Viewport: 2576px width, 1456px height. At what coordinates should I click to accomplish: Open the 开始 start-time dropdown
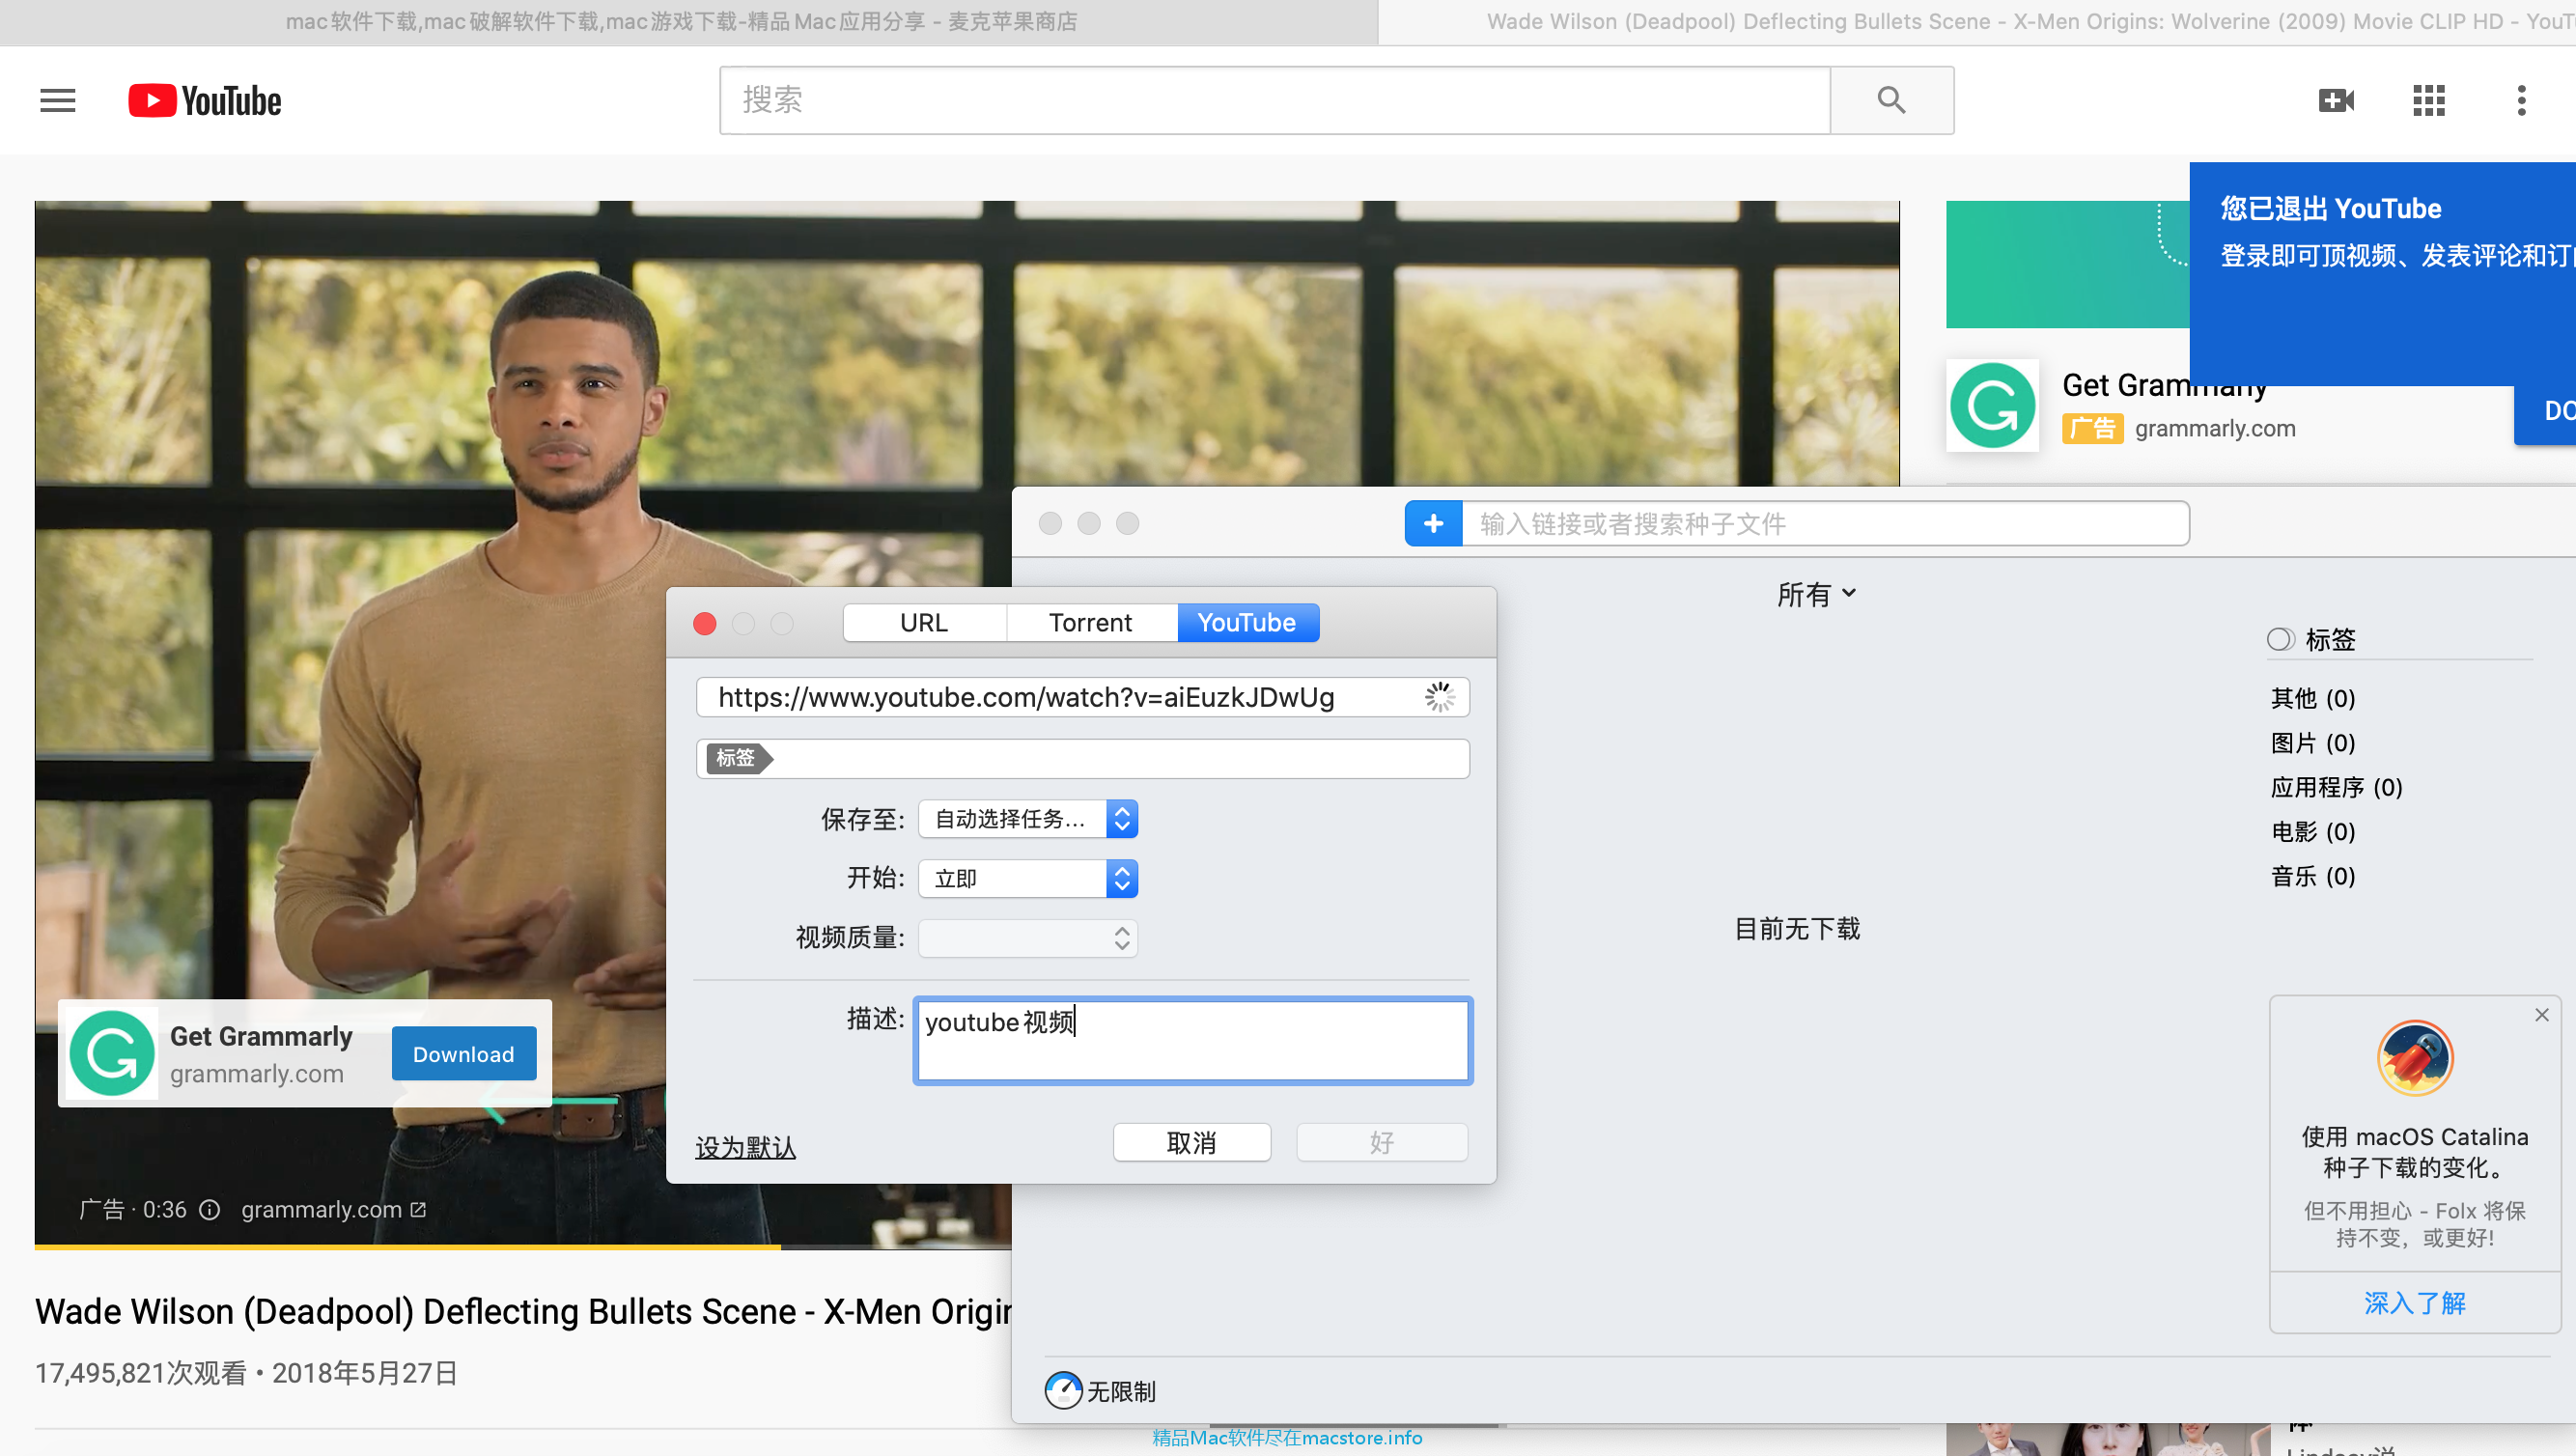(1028, 878)
